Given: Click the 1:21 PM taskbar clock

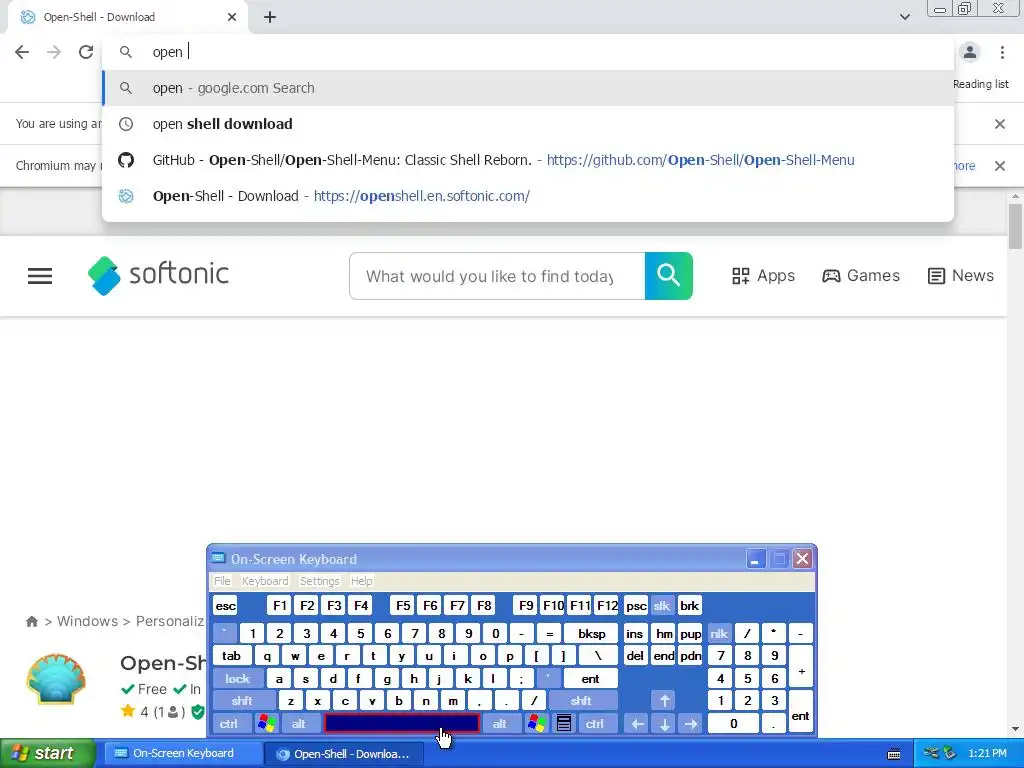Looking at the screenshot, I should coord(987,753).
